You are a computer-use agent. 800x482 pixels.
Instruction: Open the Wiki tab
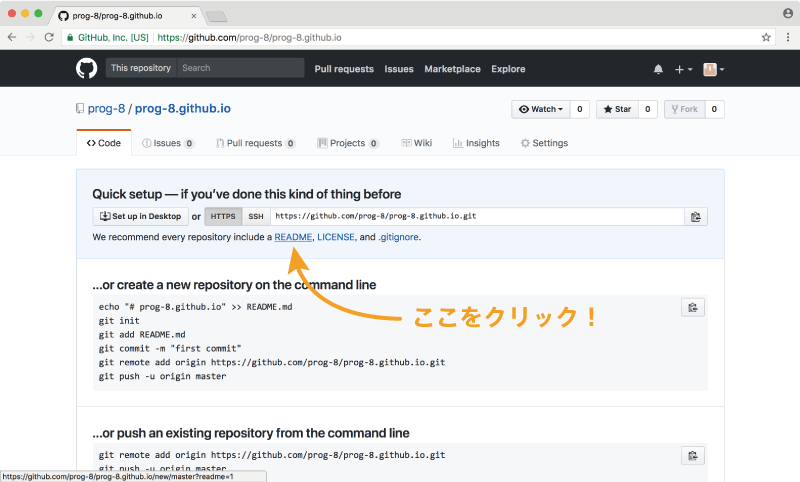click(416, 143)
